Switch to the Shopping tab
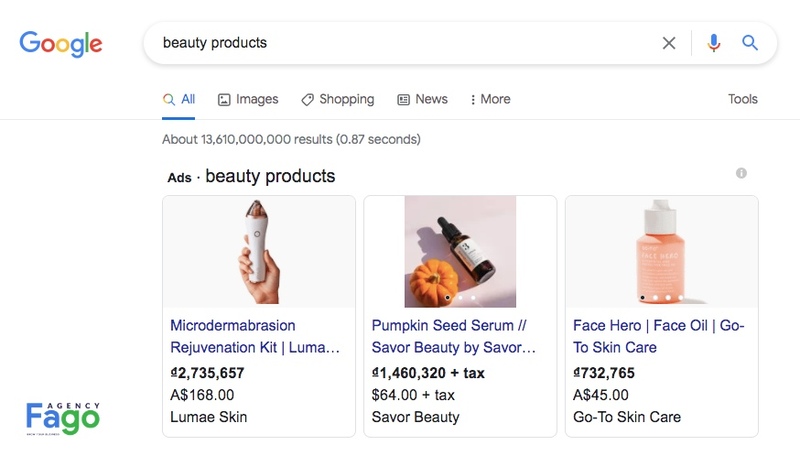The image size is (800, 456). (x=337, y=99)
